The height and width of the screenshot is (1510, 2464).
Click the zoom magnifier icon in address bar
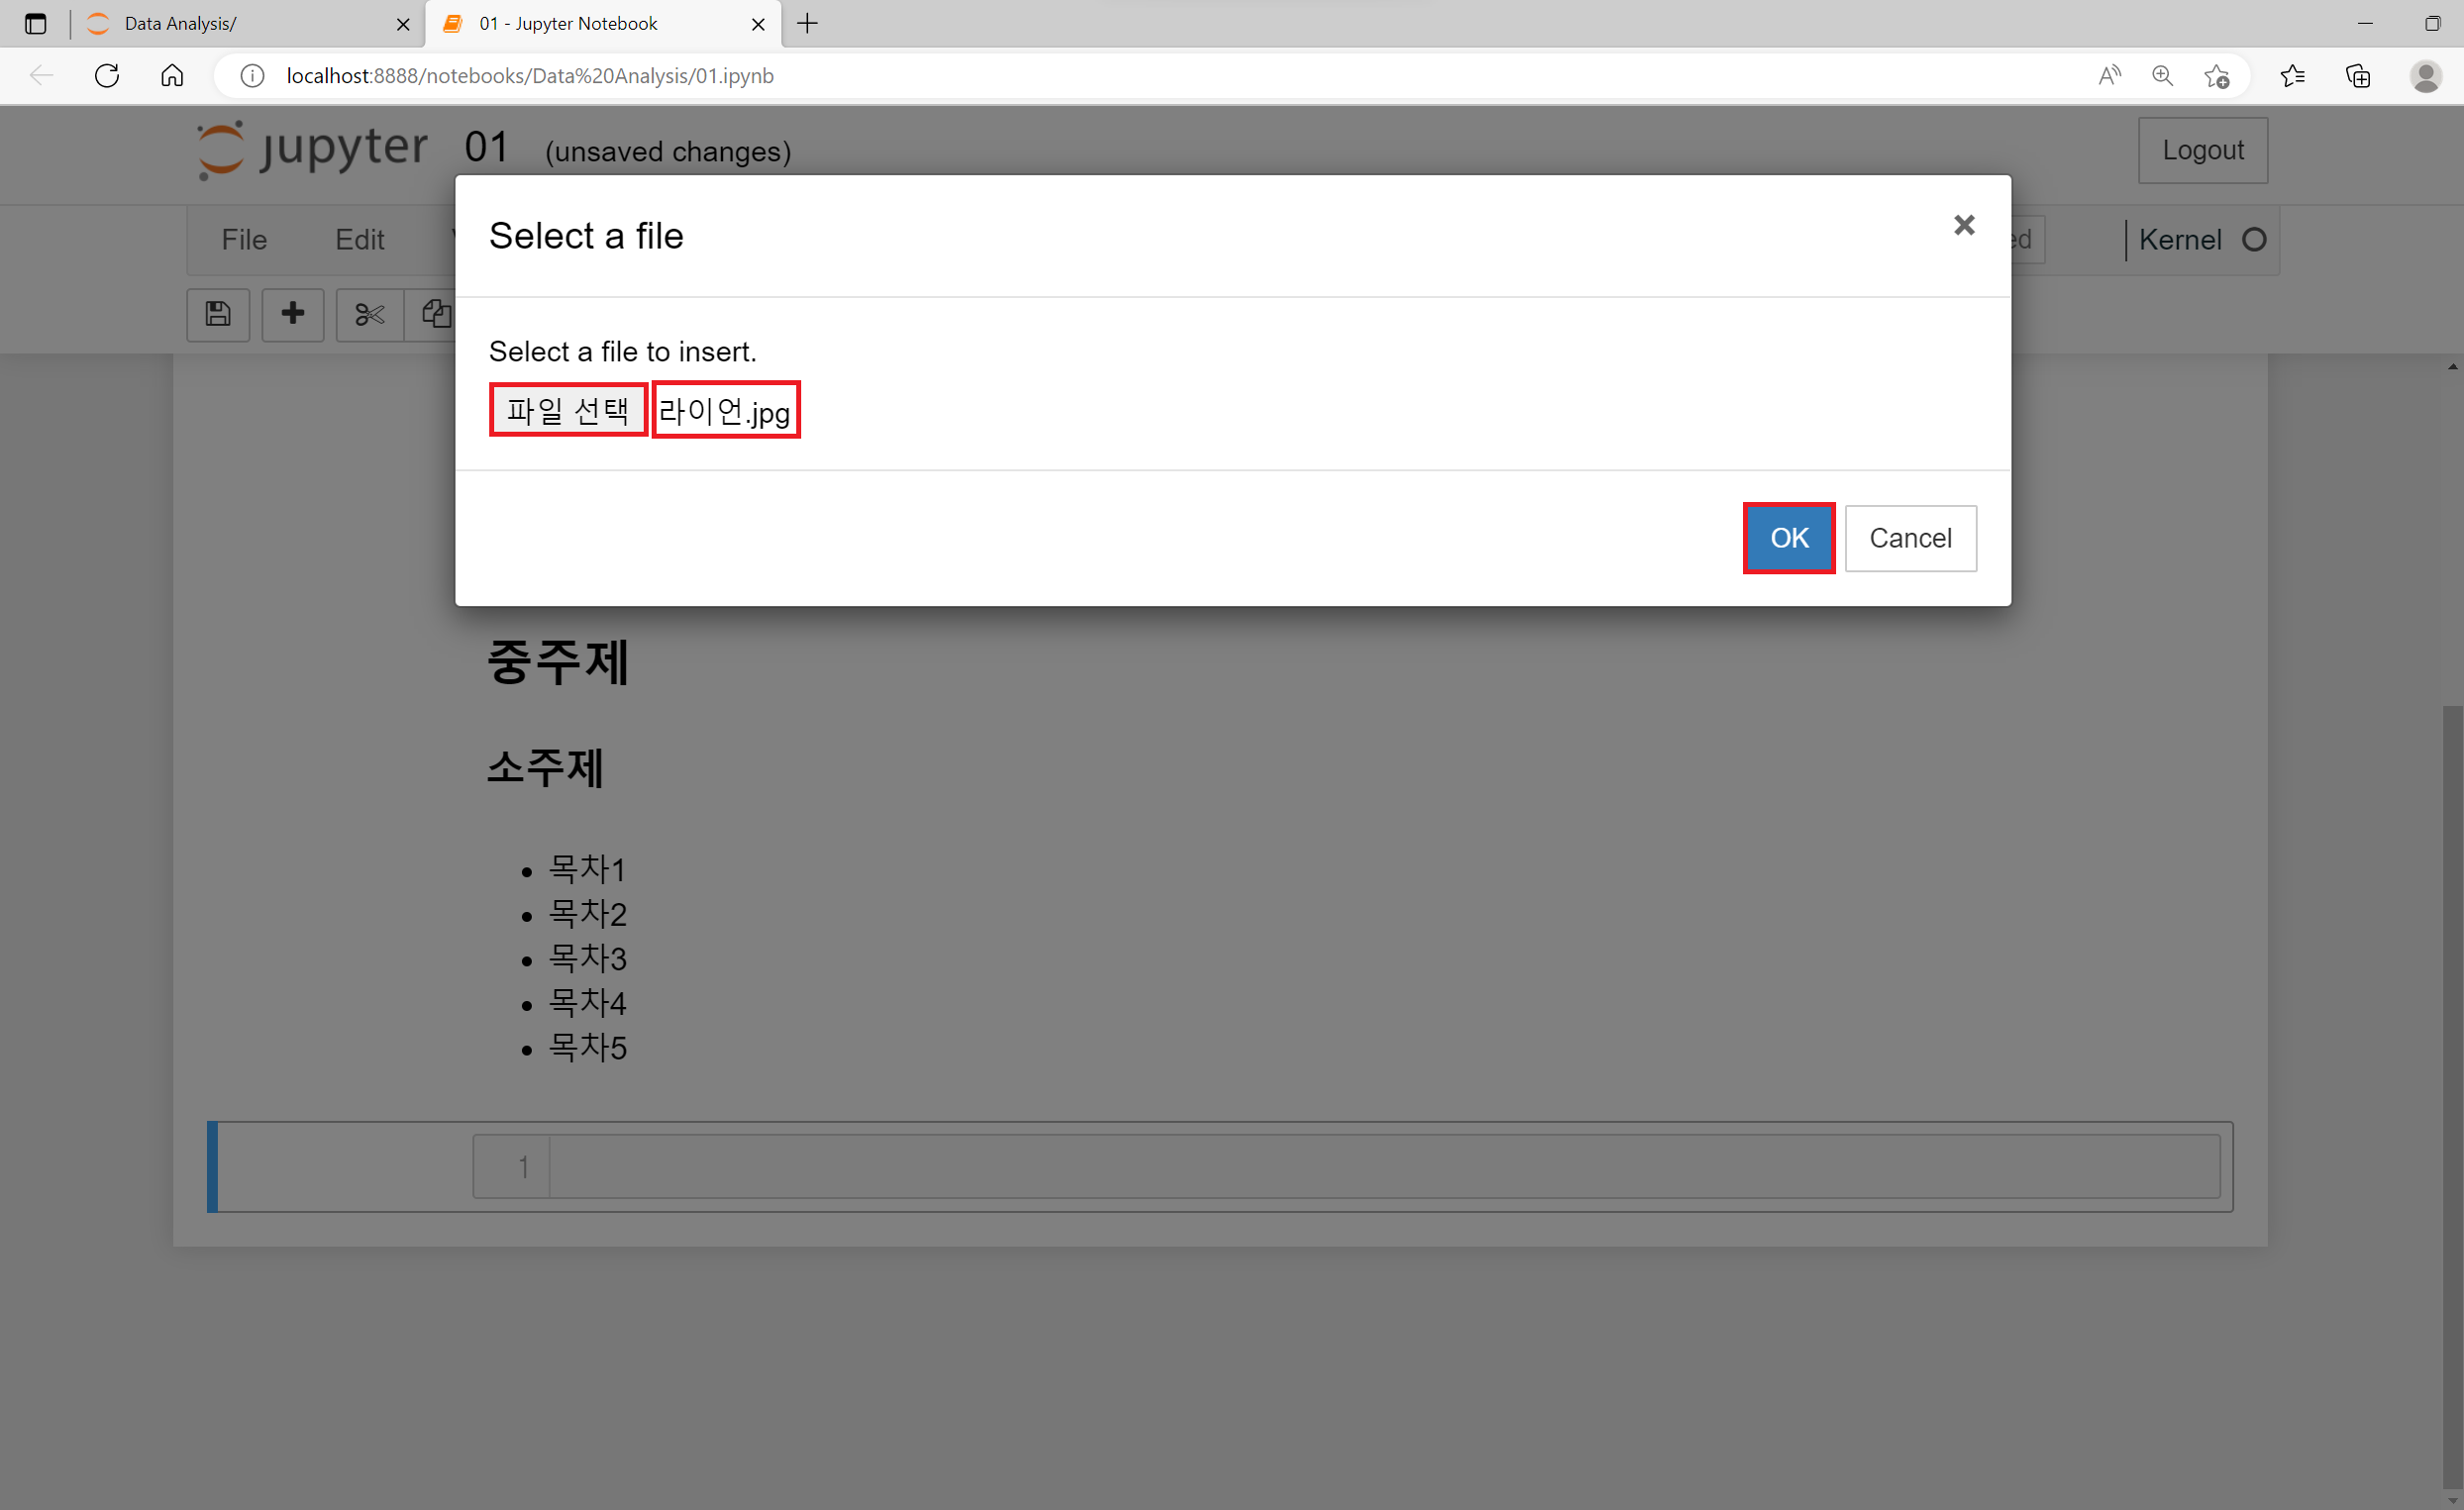coord(2162,76)
